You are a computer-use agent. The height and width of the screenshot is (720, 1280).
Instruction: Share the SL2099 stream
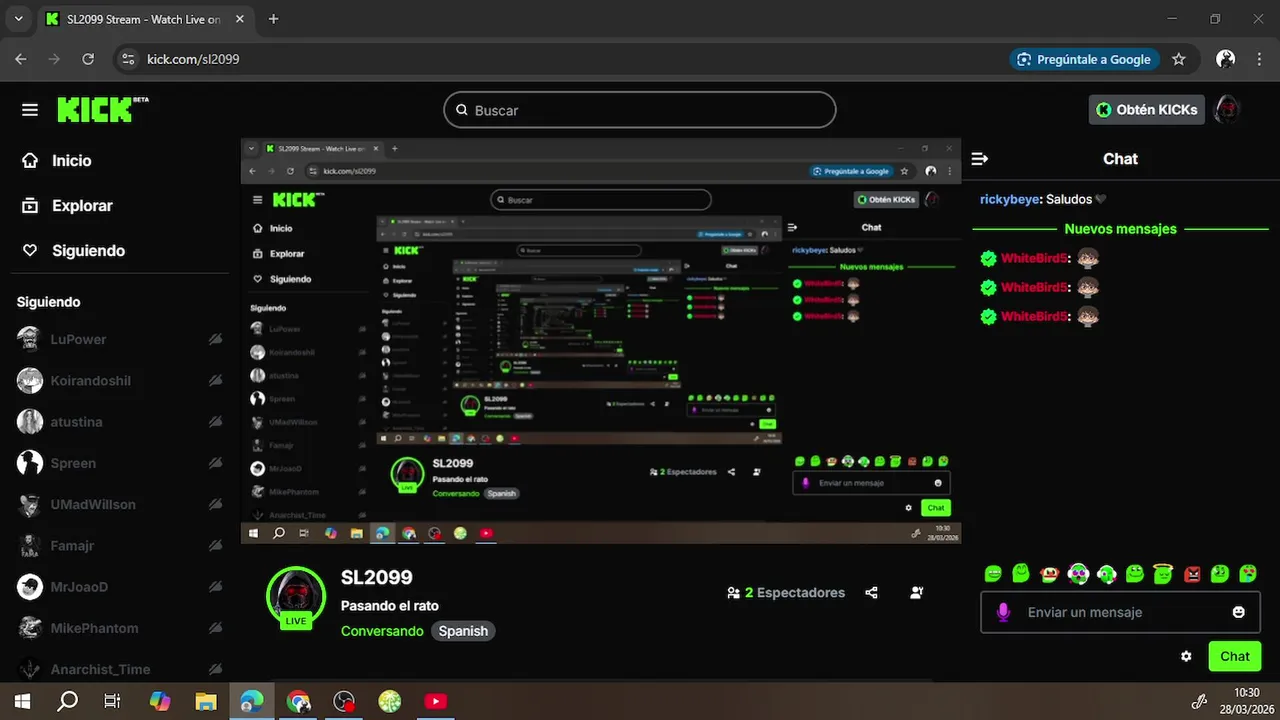pyautogui.click(x=872, y=593)
